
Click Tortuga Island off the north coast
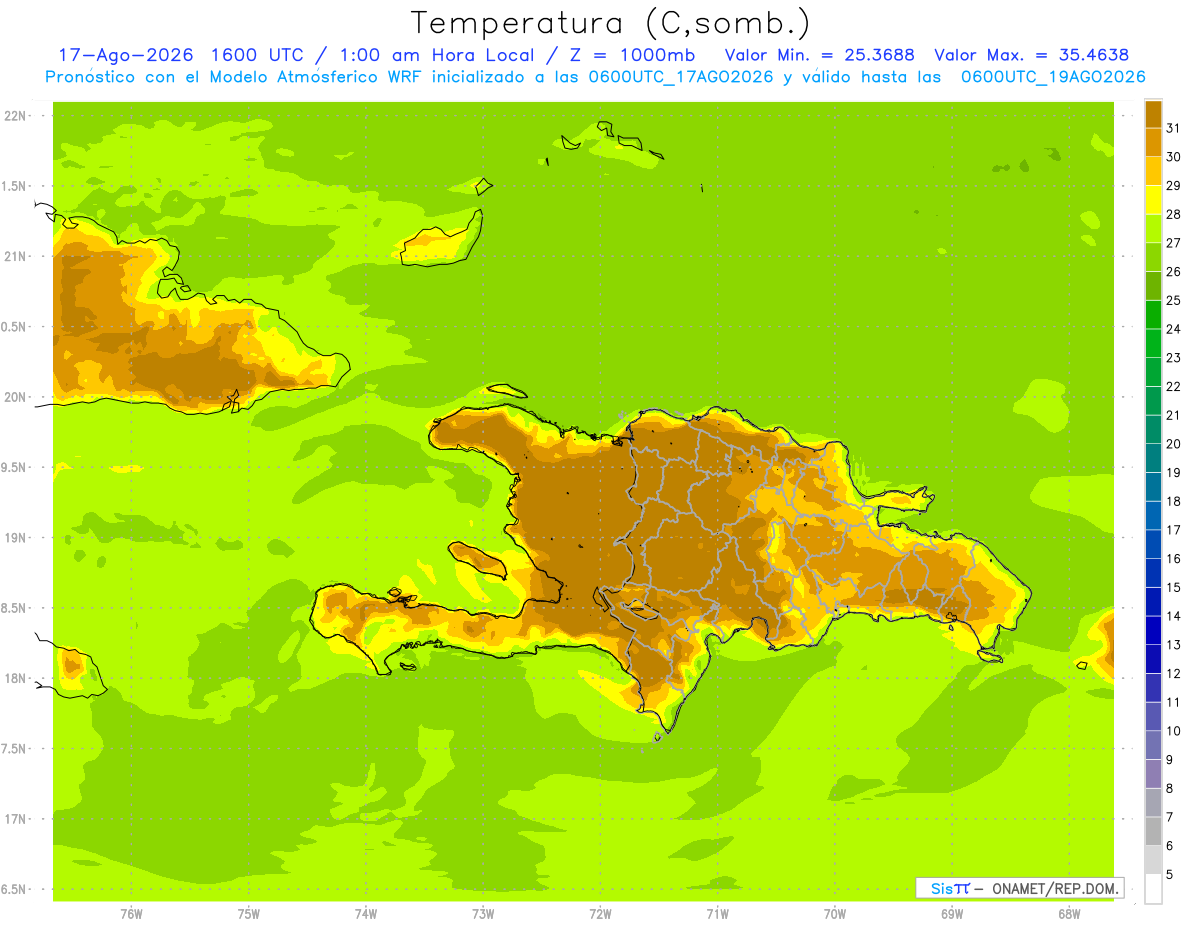pos(506,391)
